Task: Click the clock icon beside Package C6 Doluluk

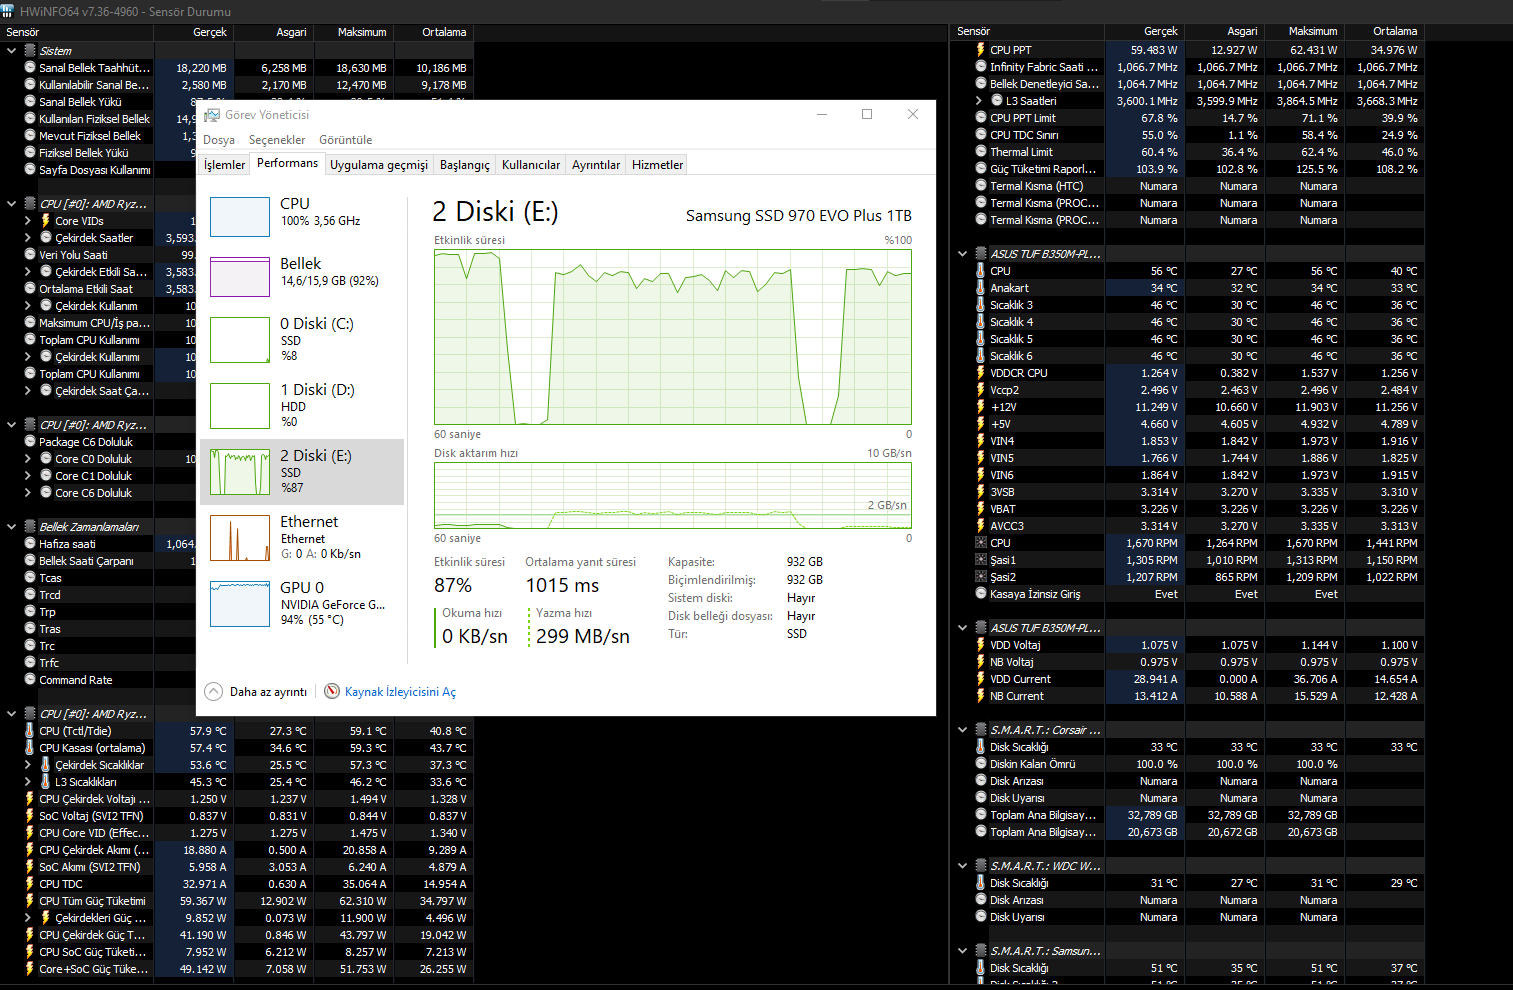Action: coord(30,441)
